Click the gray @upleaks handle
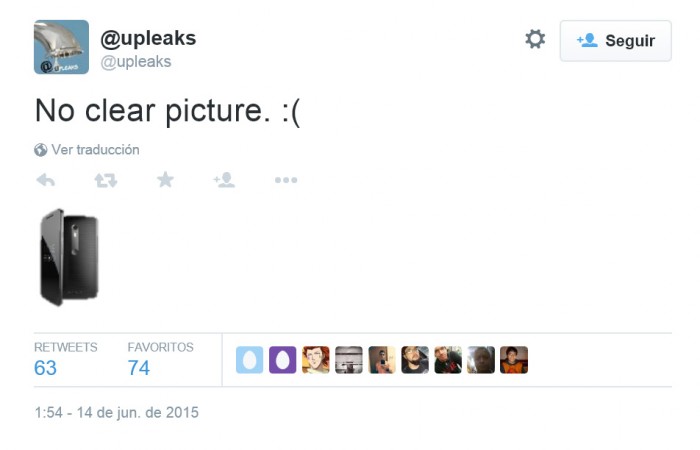Viewport: 700px width, 450px height. tap(136, 62)
